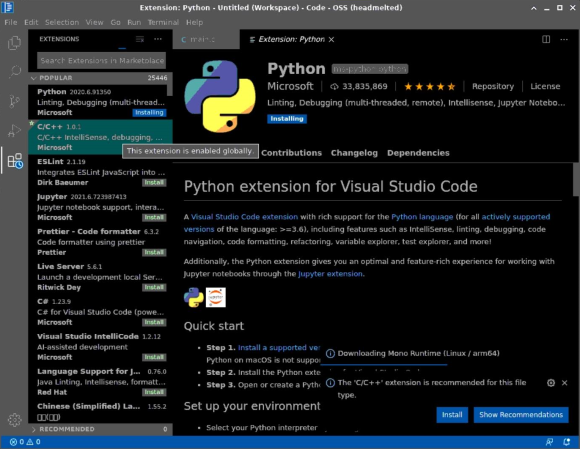Install the C# extension
Screen dimensions: 580x449
click(x=154, y=323)
